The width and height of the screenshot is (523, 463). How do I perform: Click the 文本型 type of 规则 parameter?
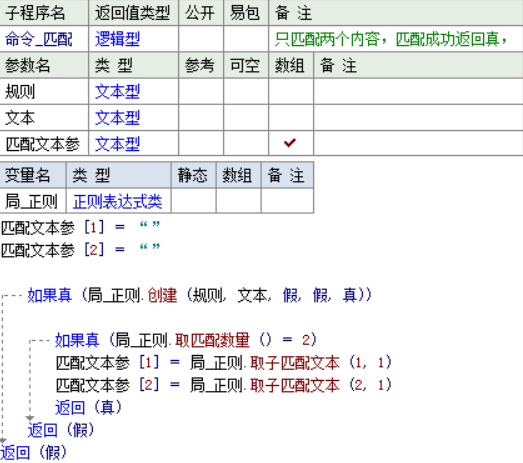(x=117, y=92)
